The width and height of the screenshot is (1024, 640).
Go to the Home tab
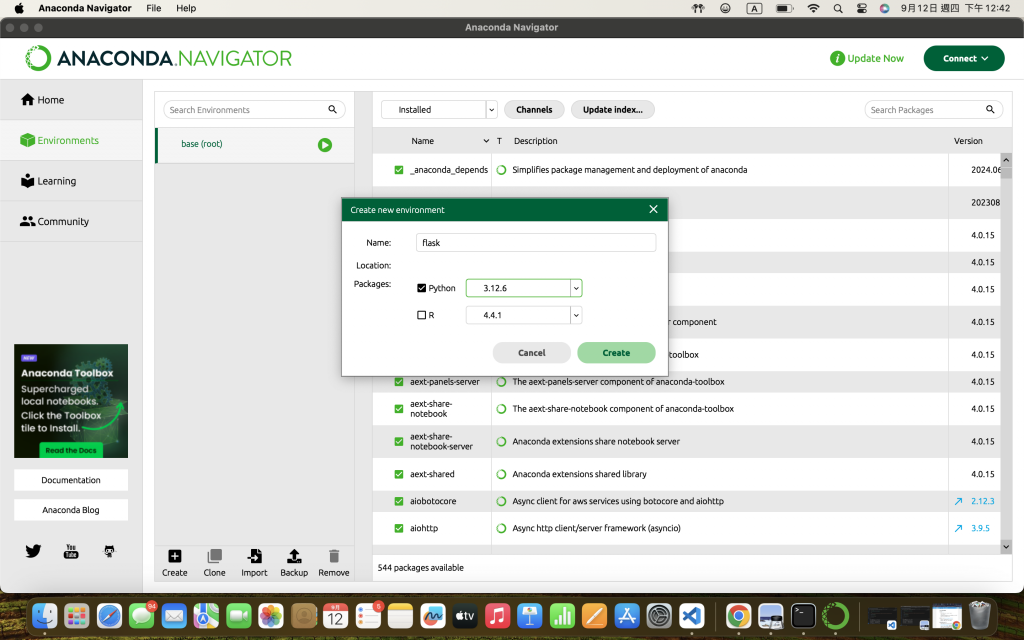point(71,100)
